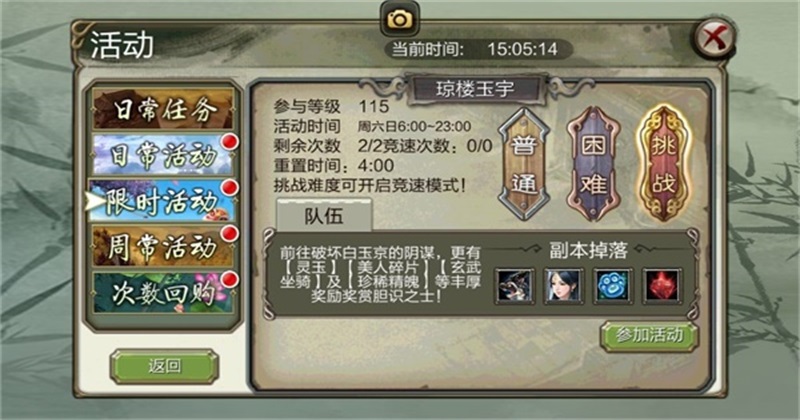Tap the red notification dot on 日常活动

click(x=230, y=141)
